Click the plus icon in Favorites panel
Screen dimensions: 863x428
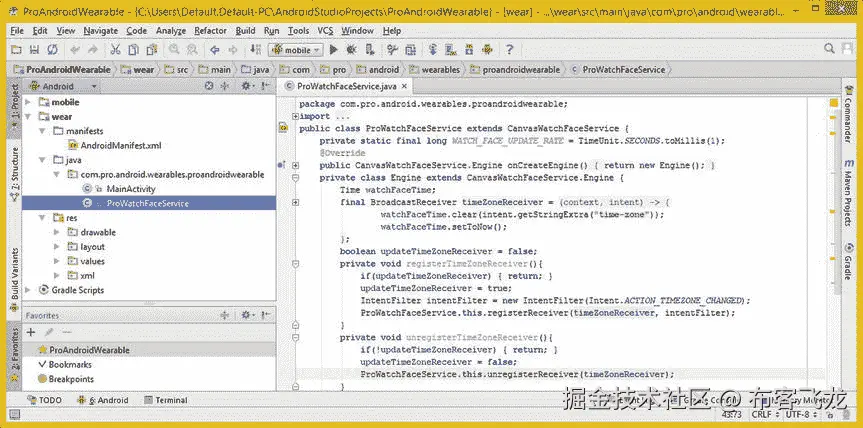31,332
